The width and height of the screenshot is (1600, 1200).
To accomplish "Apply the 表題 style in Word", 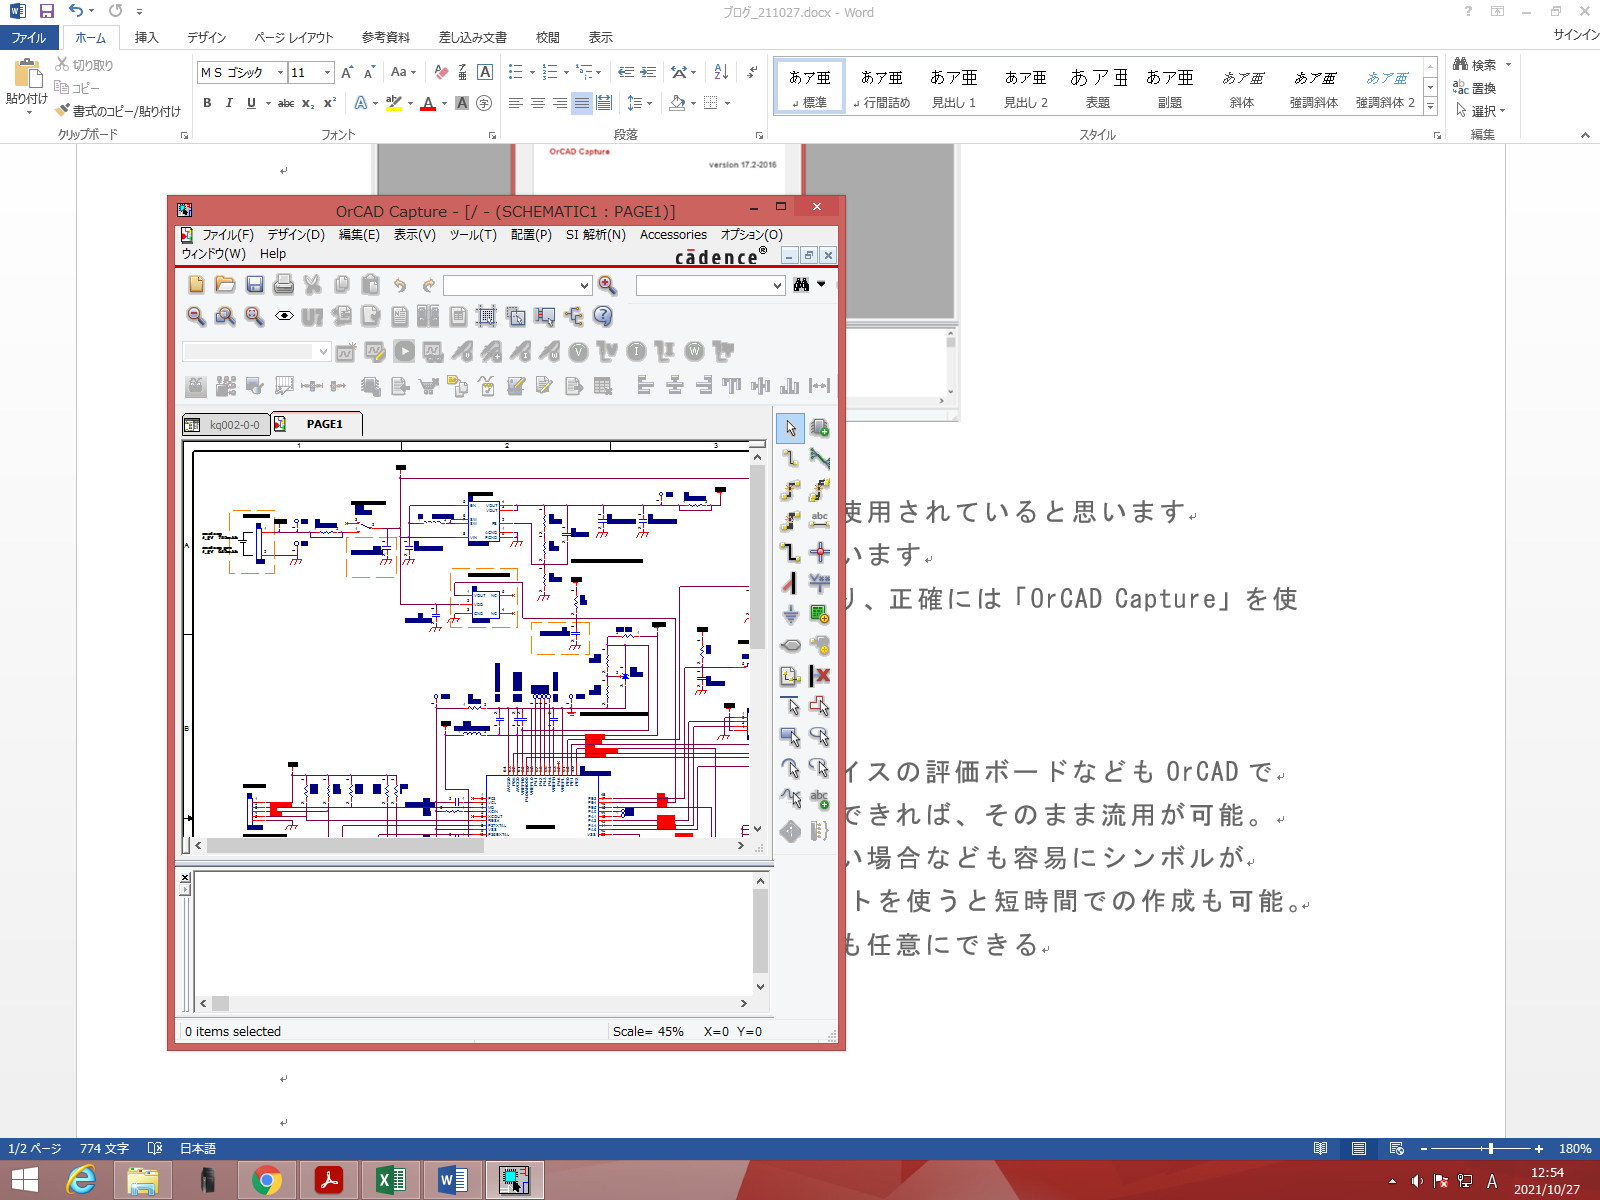I will pyautogui.click(x=1098, y=87).
